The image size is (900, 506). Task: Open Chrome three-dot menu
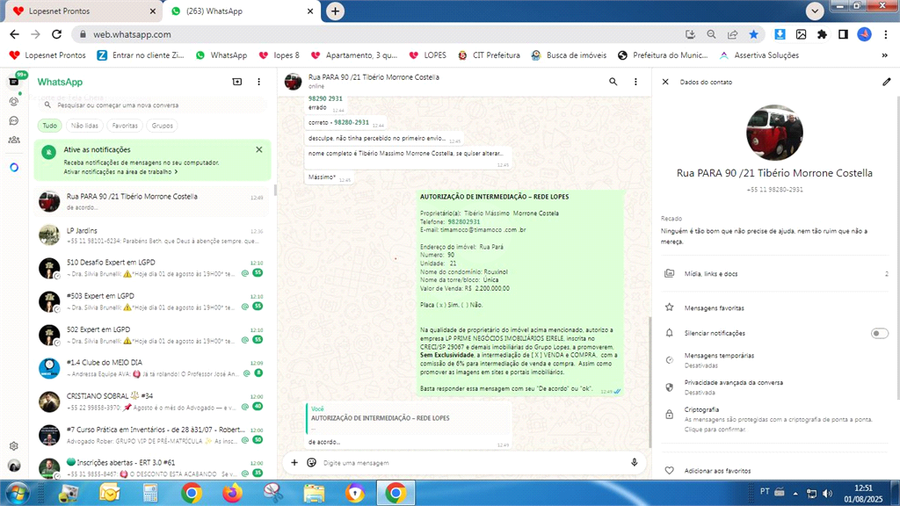point(886,34)
